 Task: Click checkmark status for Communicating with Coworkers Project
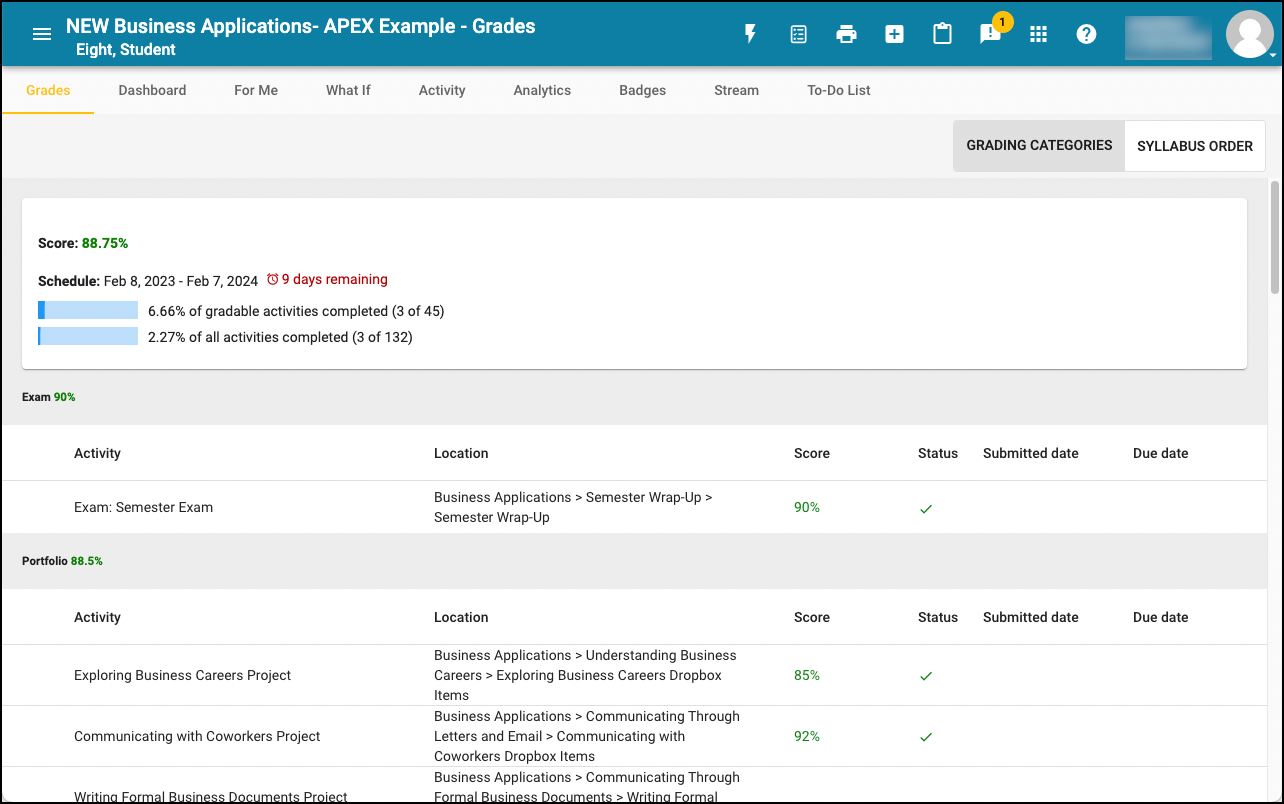(926, 737)
